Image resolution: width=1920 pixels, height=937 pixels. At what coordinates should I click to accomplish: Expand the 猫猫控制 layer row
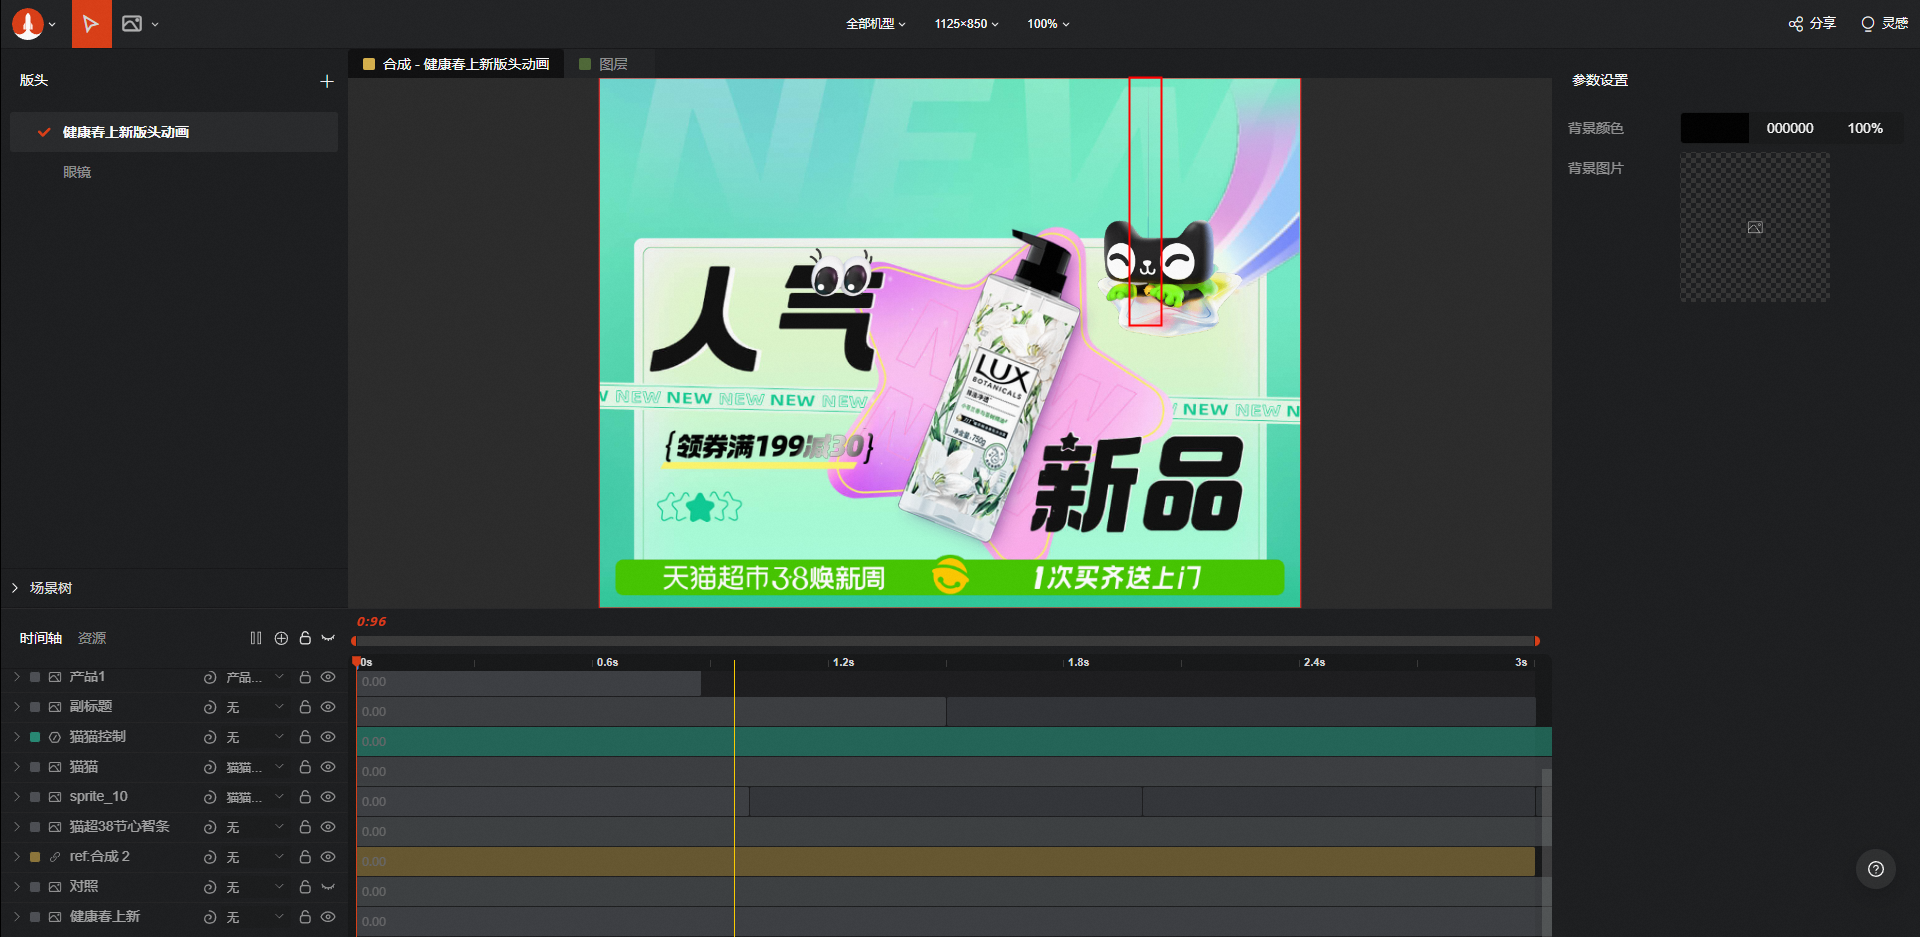pos(16,737)
